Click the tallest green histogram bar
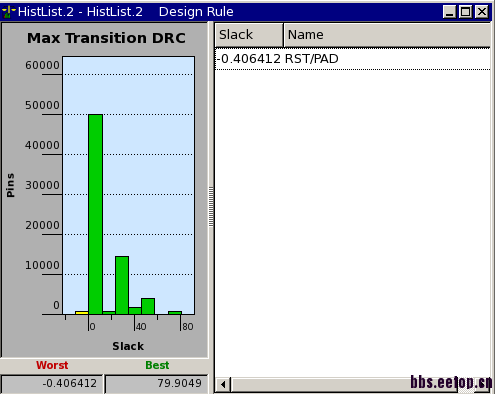 (95, 214)
